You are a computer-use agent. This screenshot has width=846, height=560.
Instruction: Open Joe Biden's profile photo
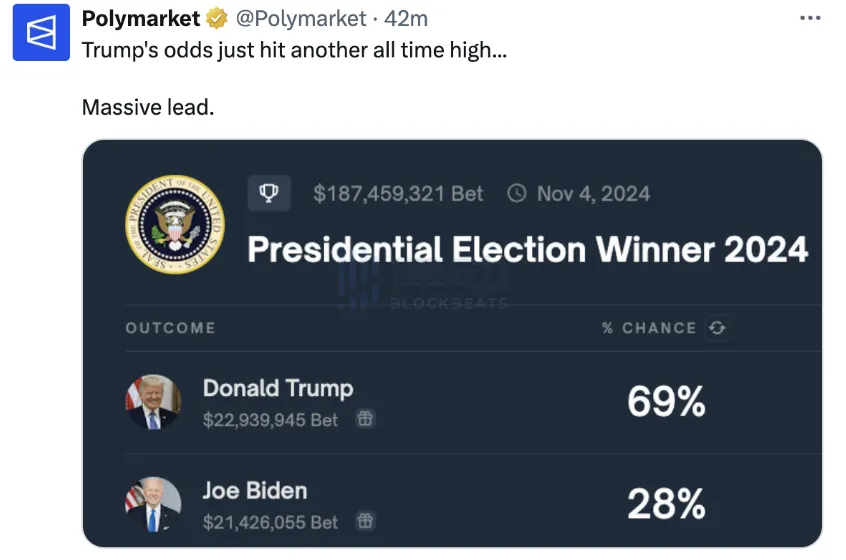(x=153, y=504)
